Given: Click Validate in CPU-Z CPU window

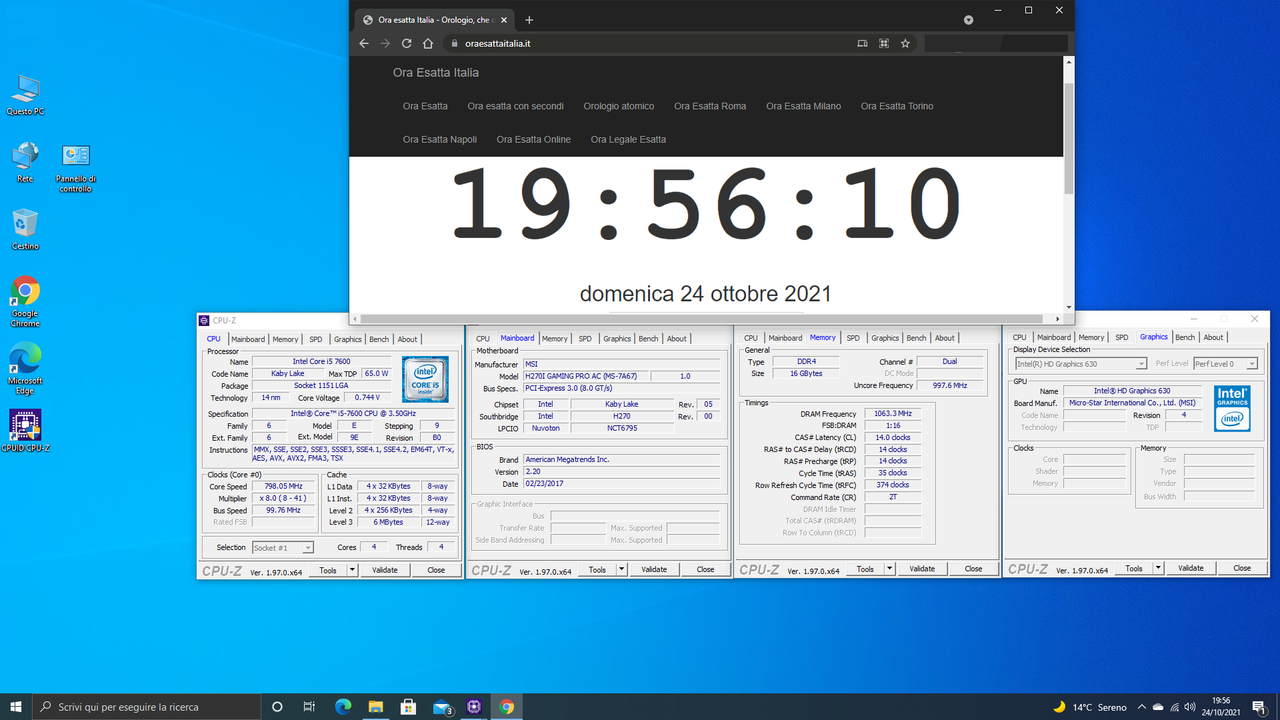Looking at the screenshot, I should (385, 570).
